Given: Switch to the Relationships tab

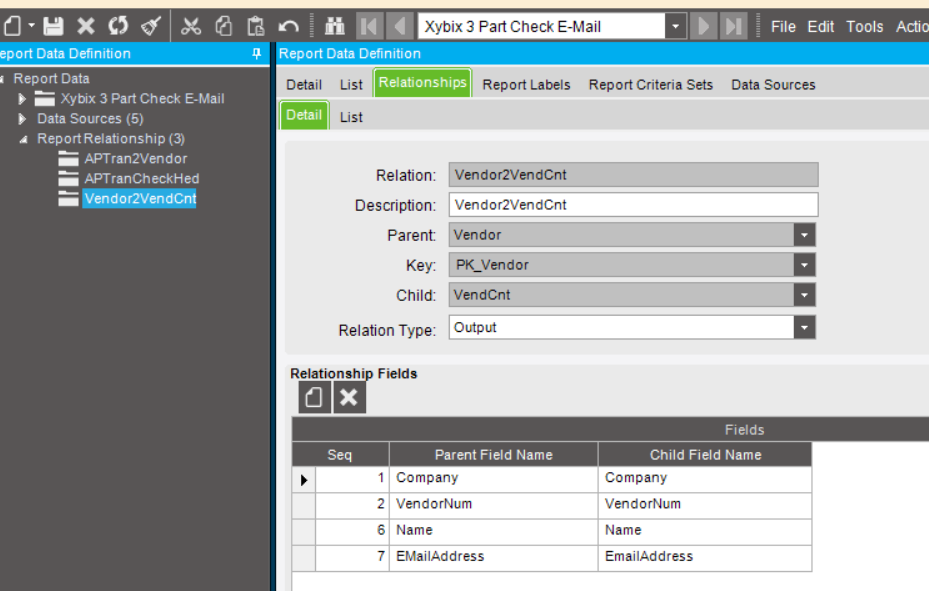Looking at the screenshot, I should click(422, 82).
